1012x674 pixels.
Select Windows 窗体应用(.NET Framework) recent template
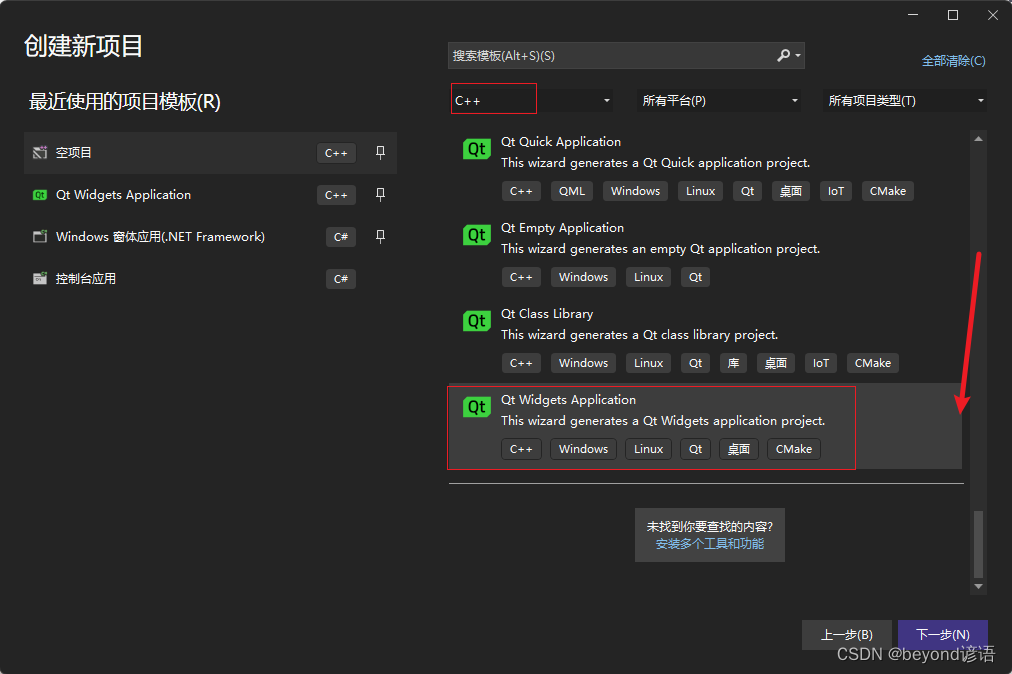point(210,237)
